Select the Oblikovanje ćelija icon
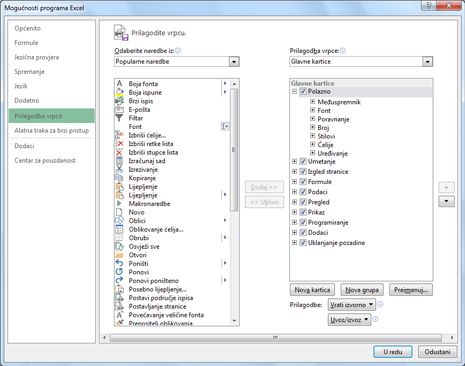This screenshot has height=366, width=465. click(119, 229)
